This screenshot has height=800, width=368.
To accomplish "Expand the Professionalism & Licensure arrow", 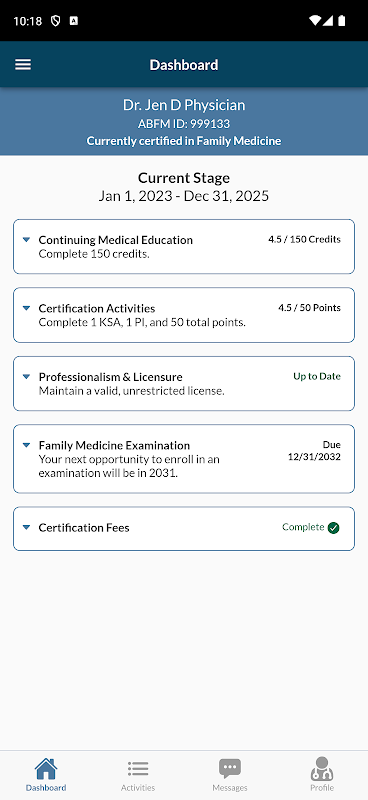I will pyautogui.click(x=27, y=377).
